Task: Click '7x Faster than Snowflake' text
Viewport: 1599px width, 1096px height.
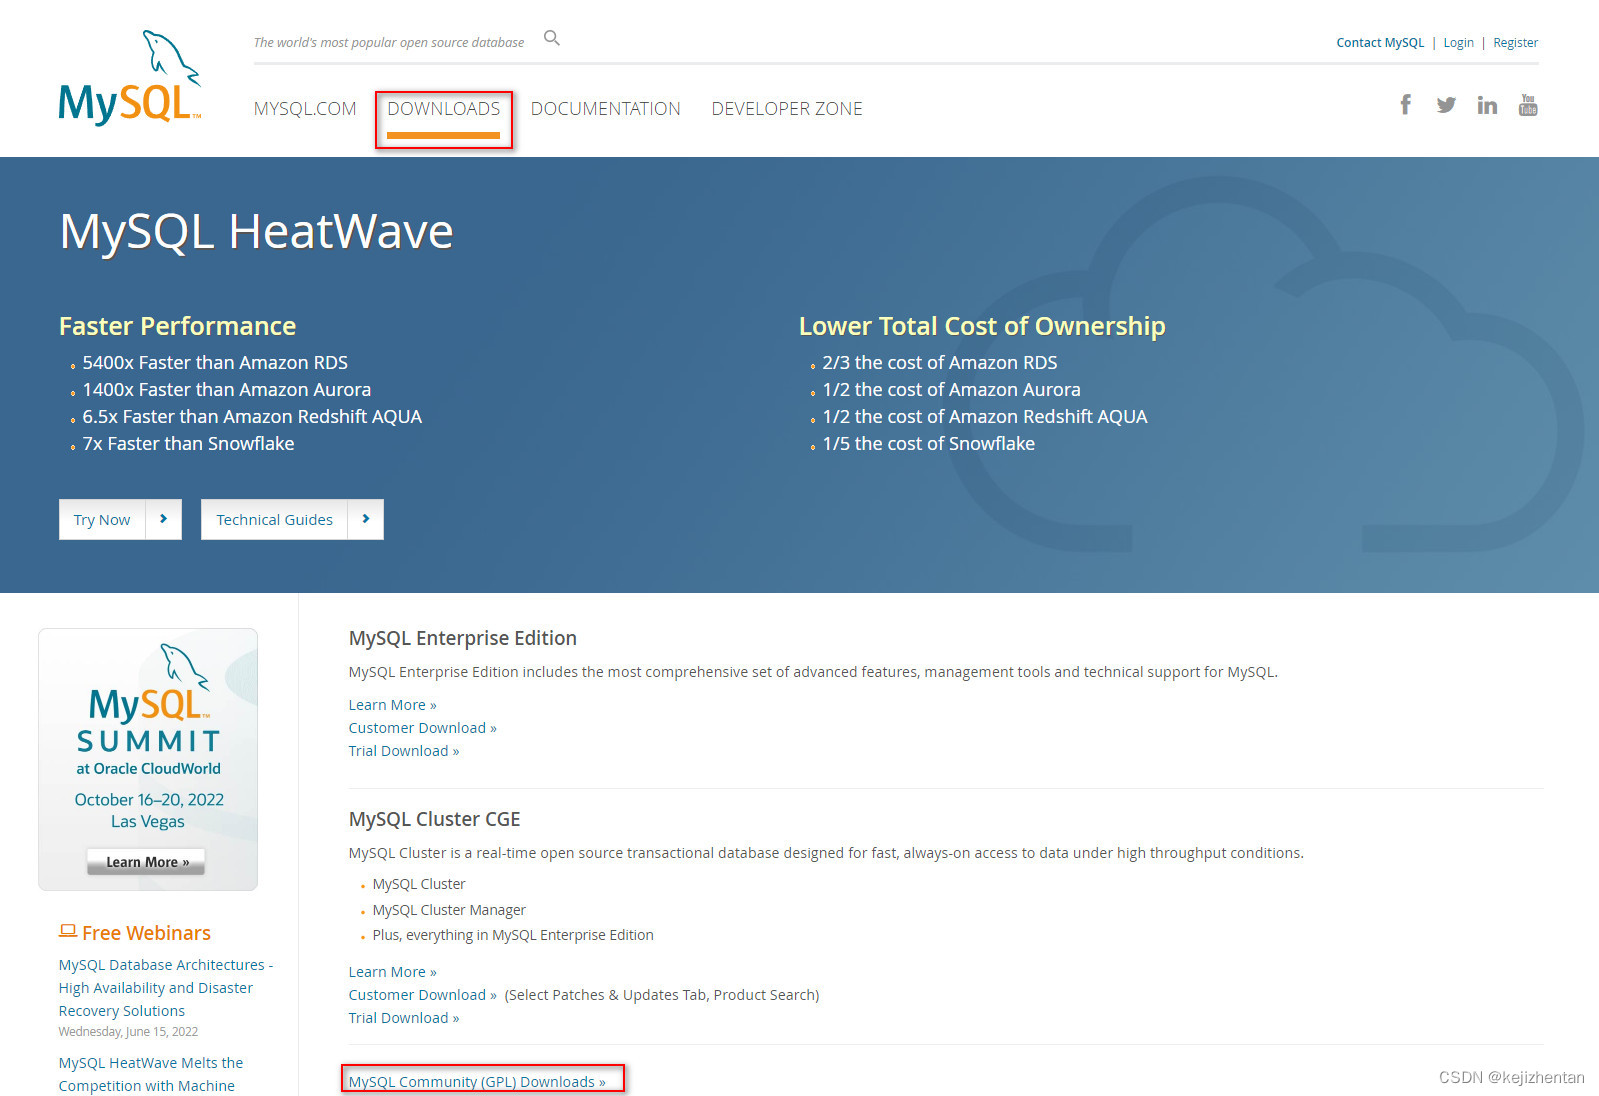Action: point(188,444)
